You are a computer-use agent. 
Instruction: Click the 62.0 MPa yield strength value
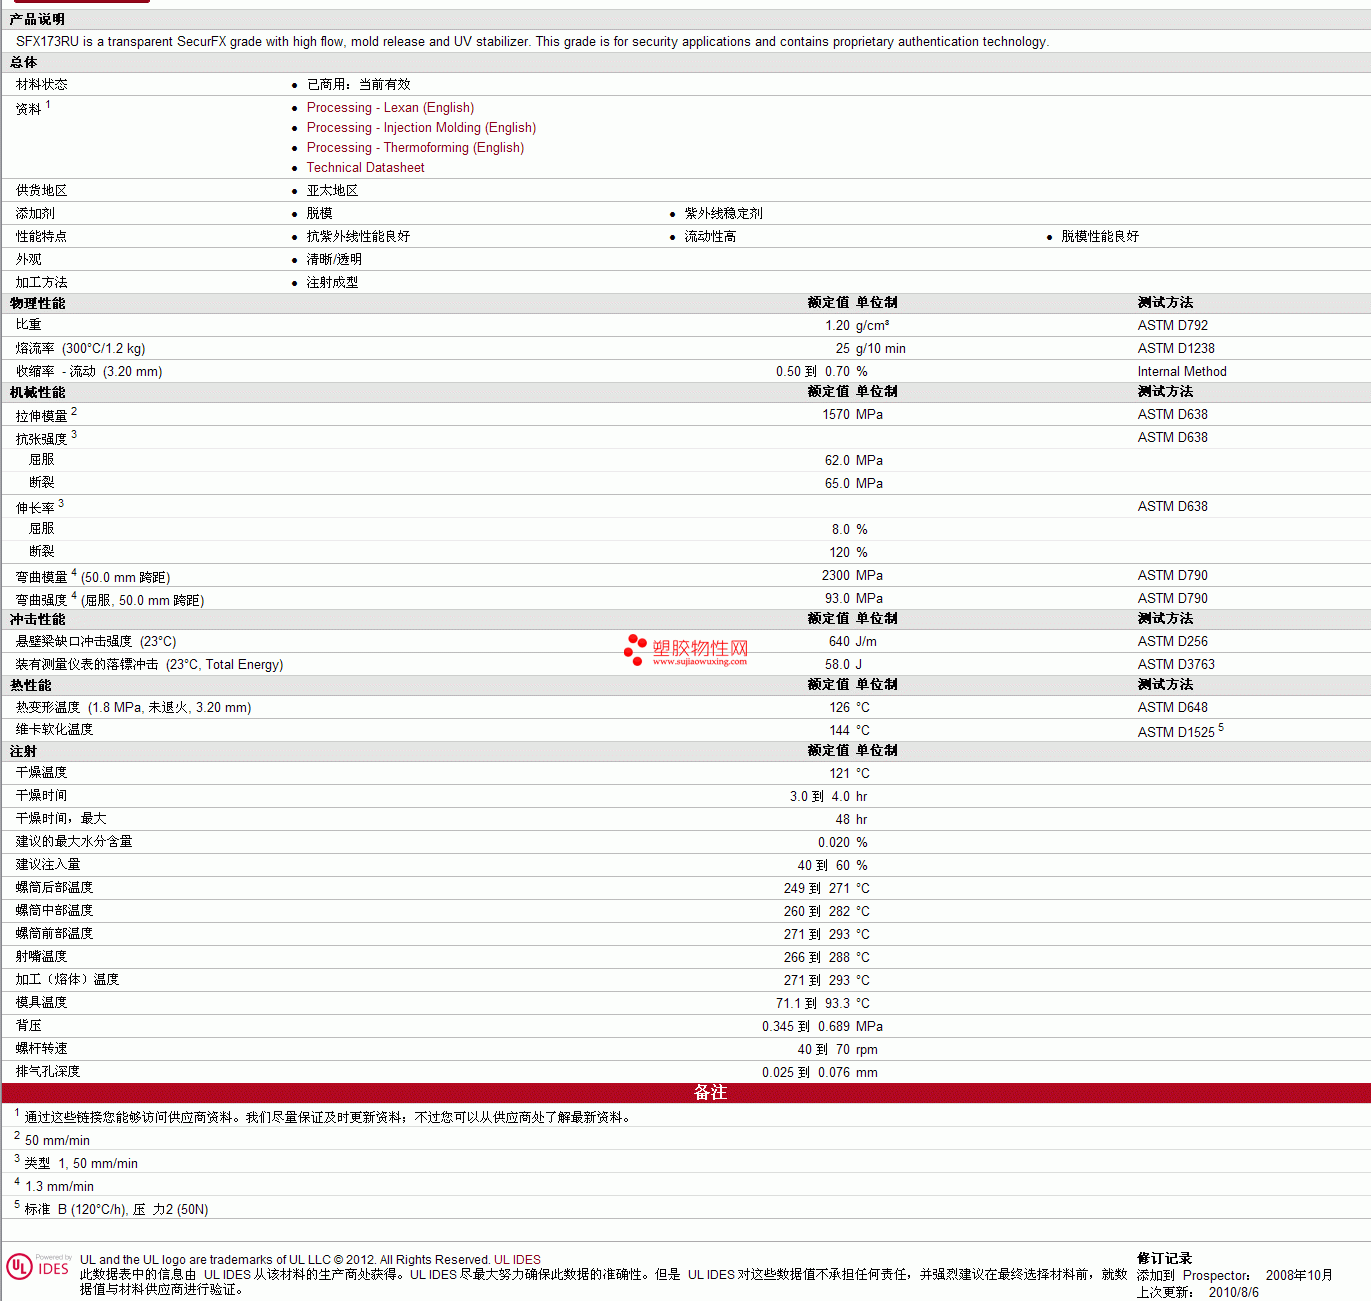point(854,461)
